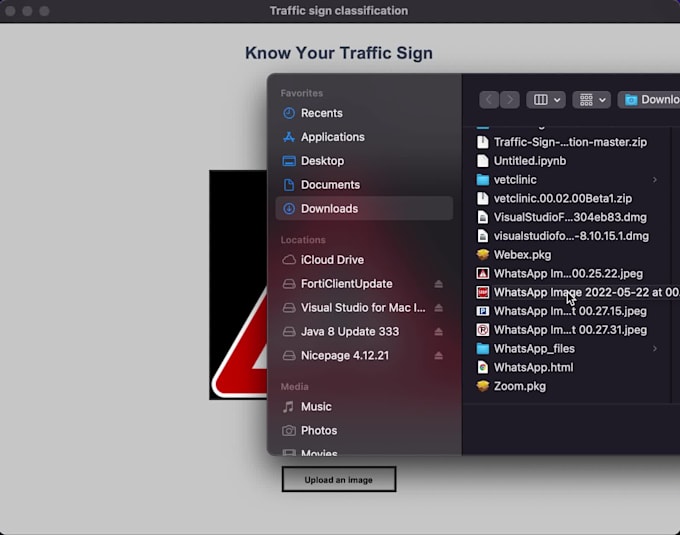Open Visual Studio for Mac volume
The width and height of the screenshot is (680, 535).
363,307
